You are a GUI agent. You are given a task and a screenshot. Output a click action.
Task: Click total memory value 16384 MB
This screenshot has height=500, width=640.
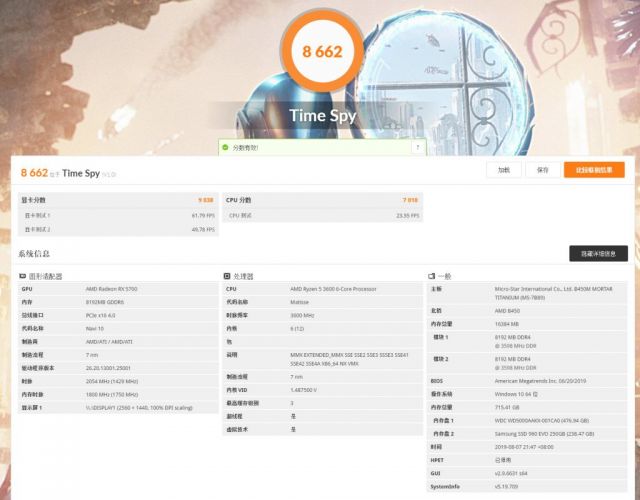[507, 324]
